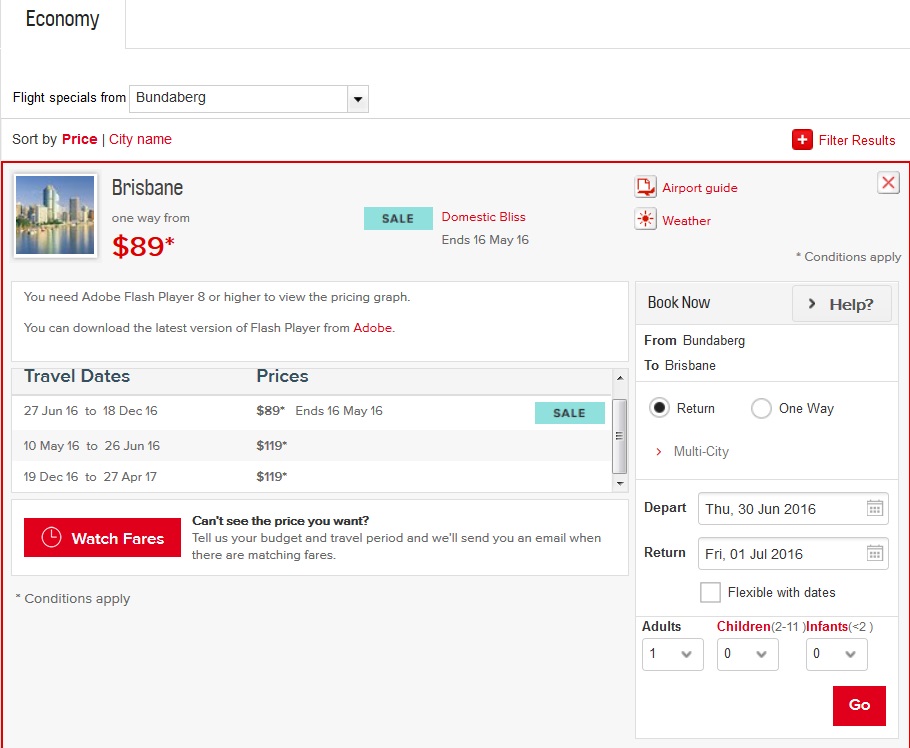Image resolution: width=910 pixels, height=748 pixels.
Task: Sort results by City name
Action: click(x=140, y=139)
